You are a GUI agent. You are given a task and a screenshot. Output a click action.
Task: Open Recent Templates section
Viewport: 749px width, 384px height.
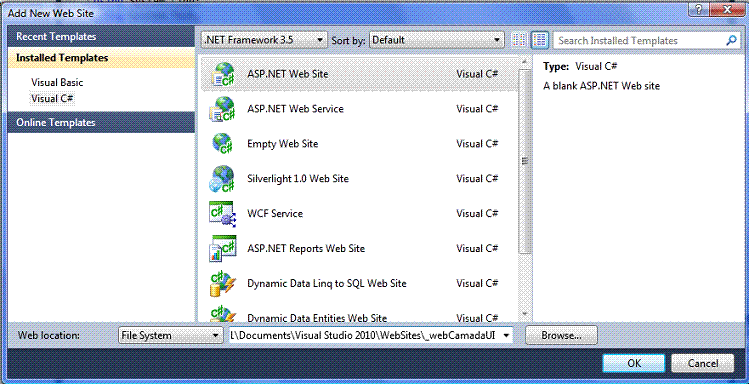coord(101,36)
